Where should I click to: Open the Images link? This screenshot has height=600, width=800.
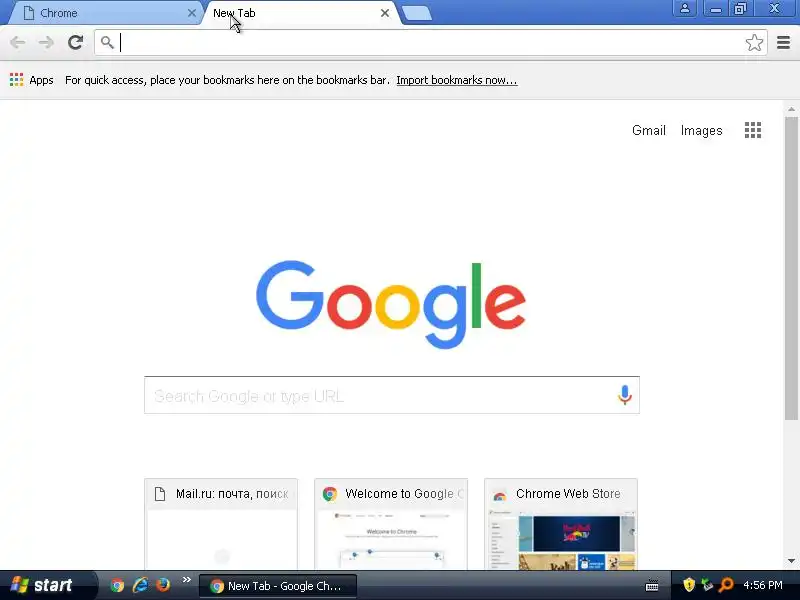pos(702,131)
